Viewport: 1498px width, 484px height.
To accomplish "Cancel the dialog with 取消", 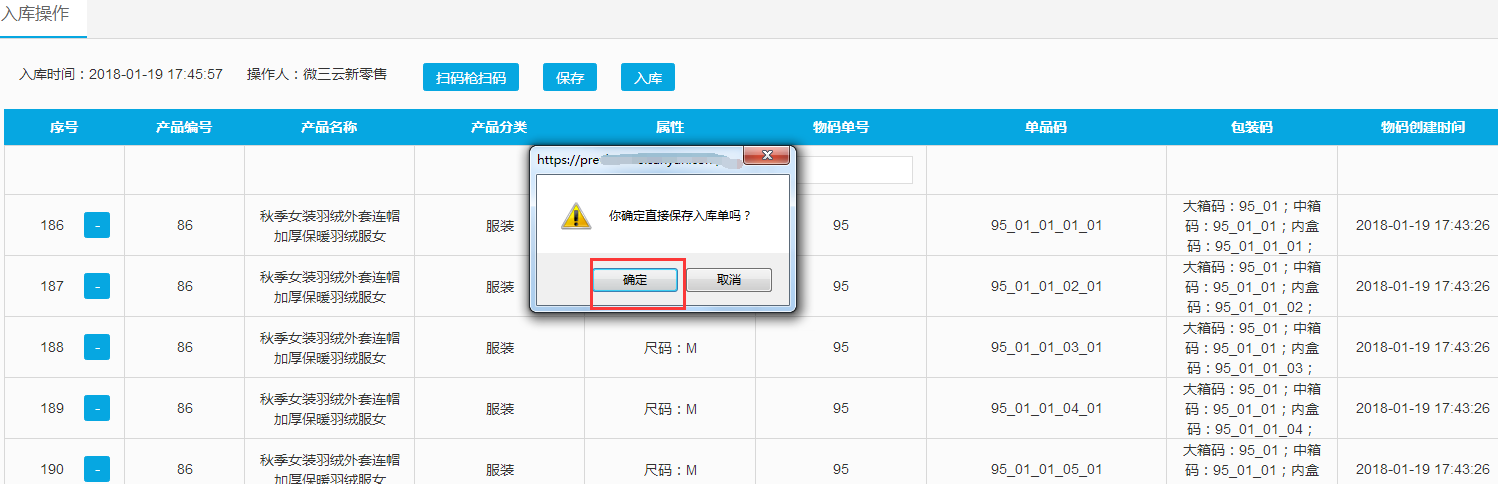I will coord(729,280).
